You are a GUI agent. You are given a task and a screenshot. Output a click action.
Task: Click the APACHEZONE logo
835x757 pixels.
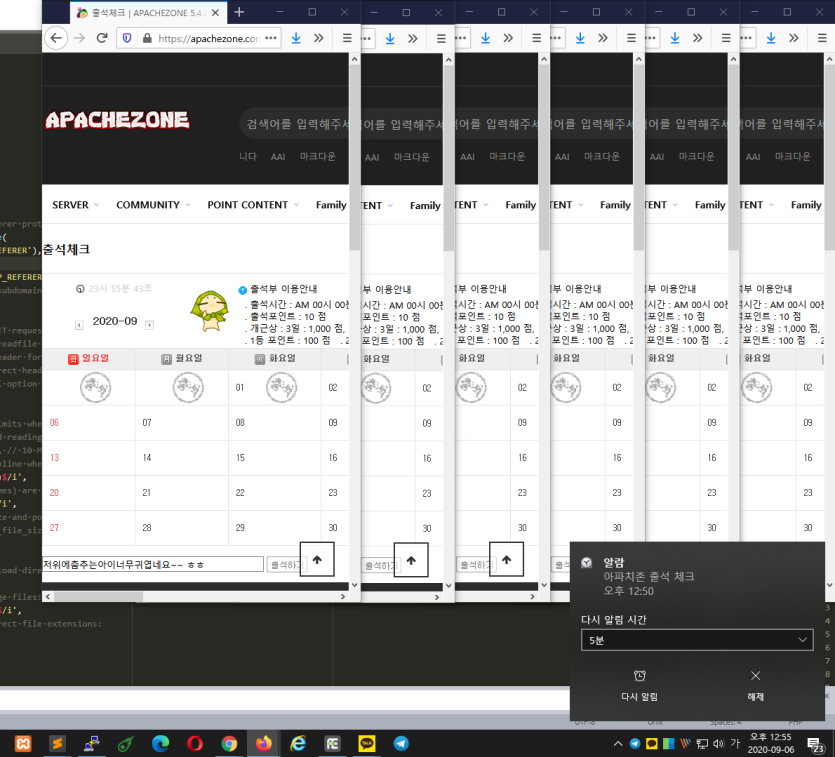point(117,120)
